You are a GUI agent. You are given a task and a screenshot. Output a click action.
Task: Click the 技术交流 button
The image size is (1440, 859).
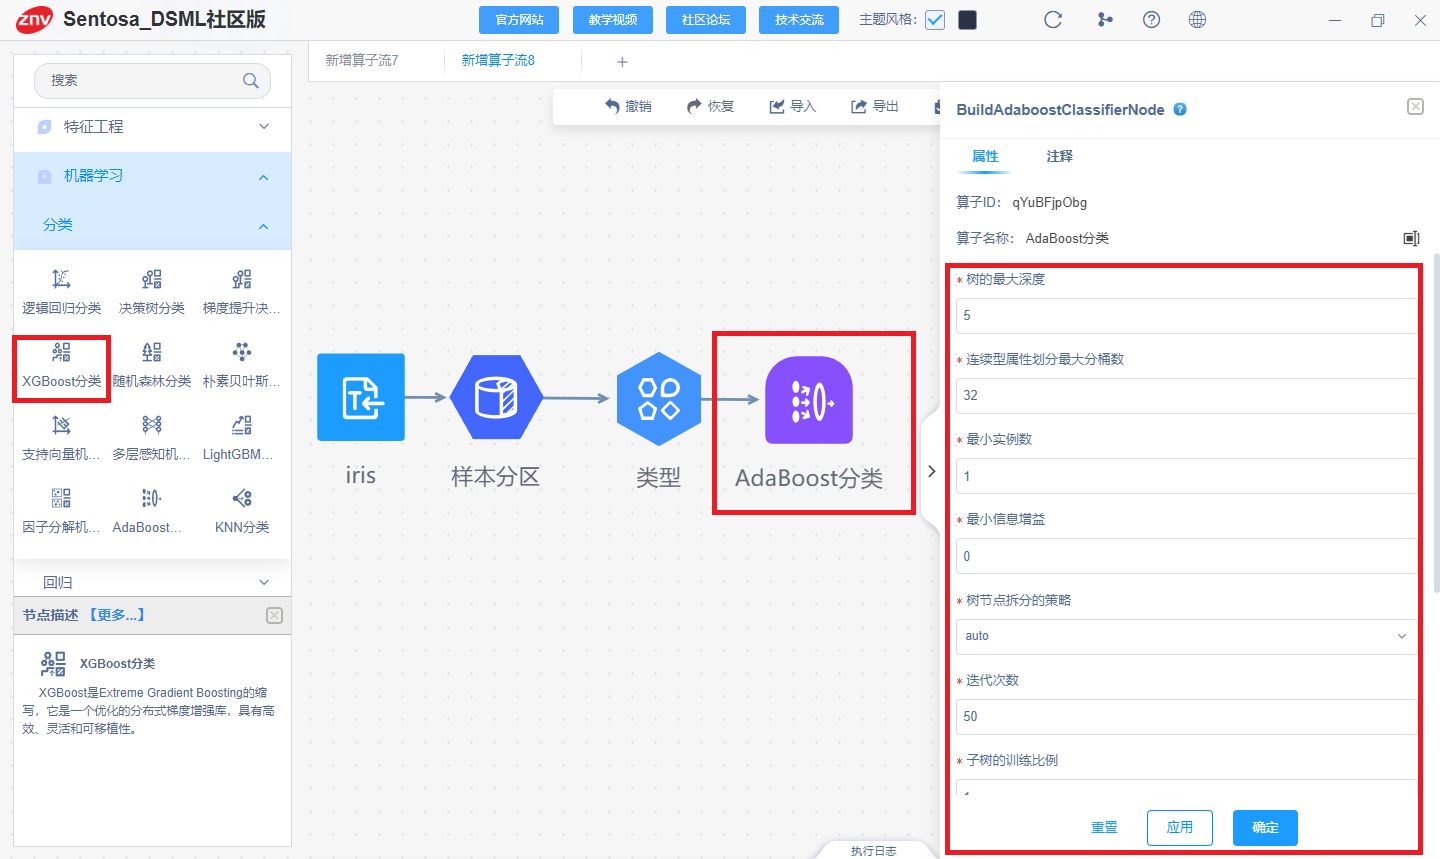799,20
